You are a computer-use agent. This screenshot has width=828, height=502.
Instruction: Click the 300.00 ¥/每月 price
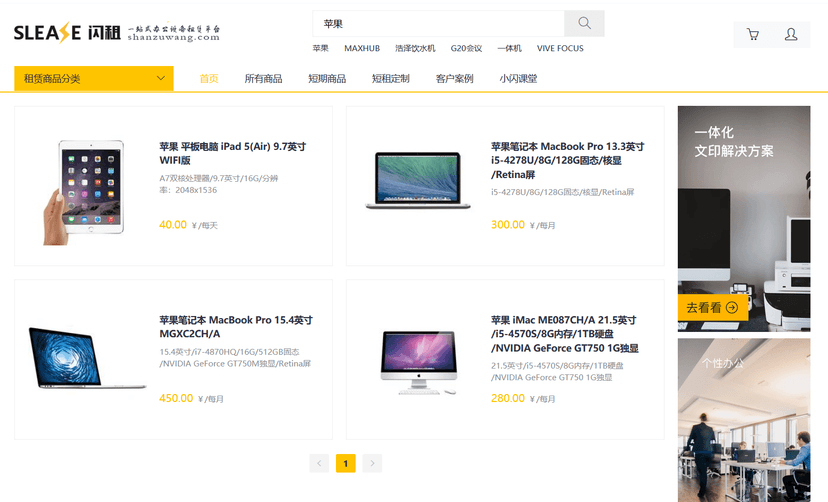pos(523,225)
